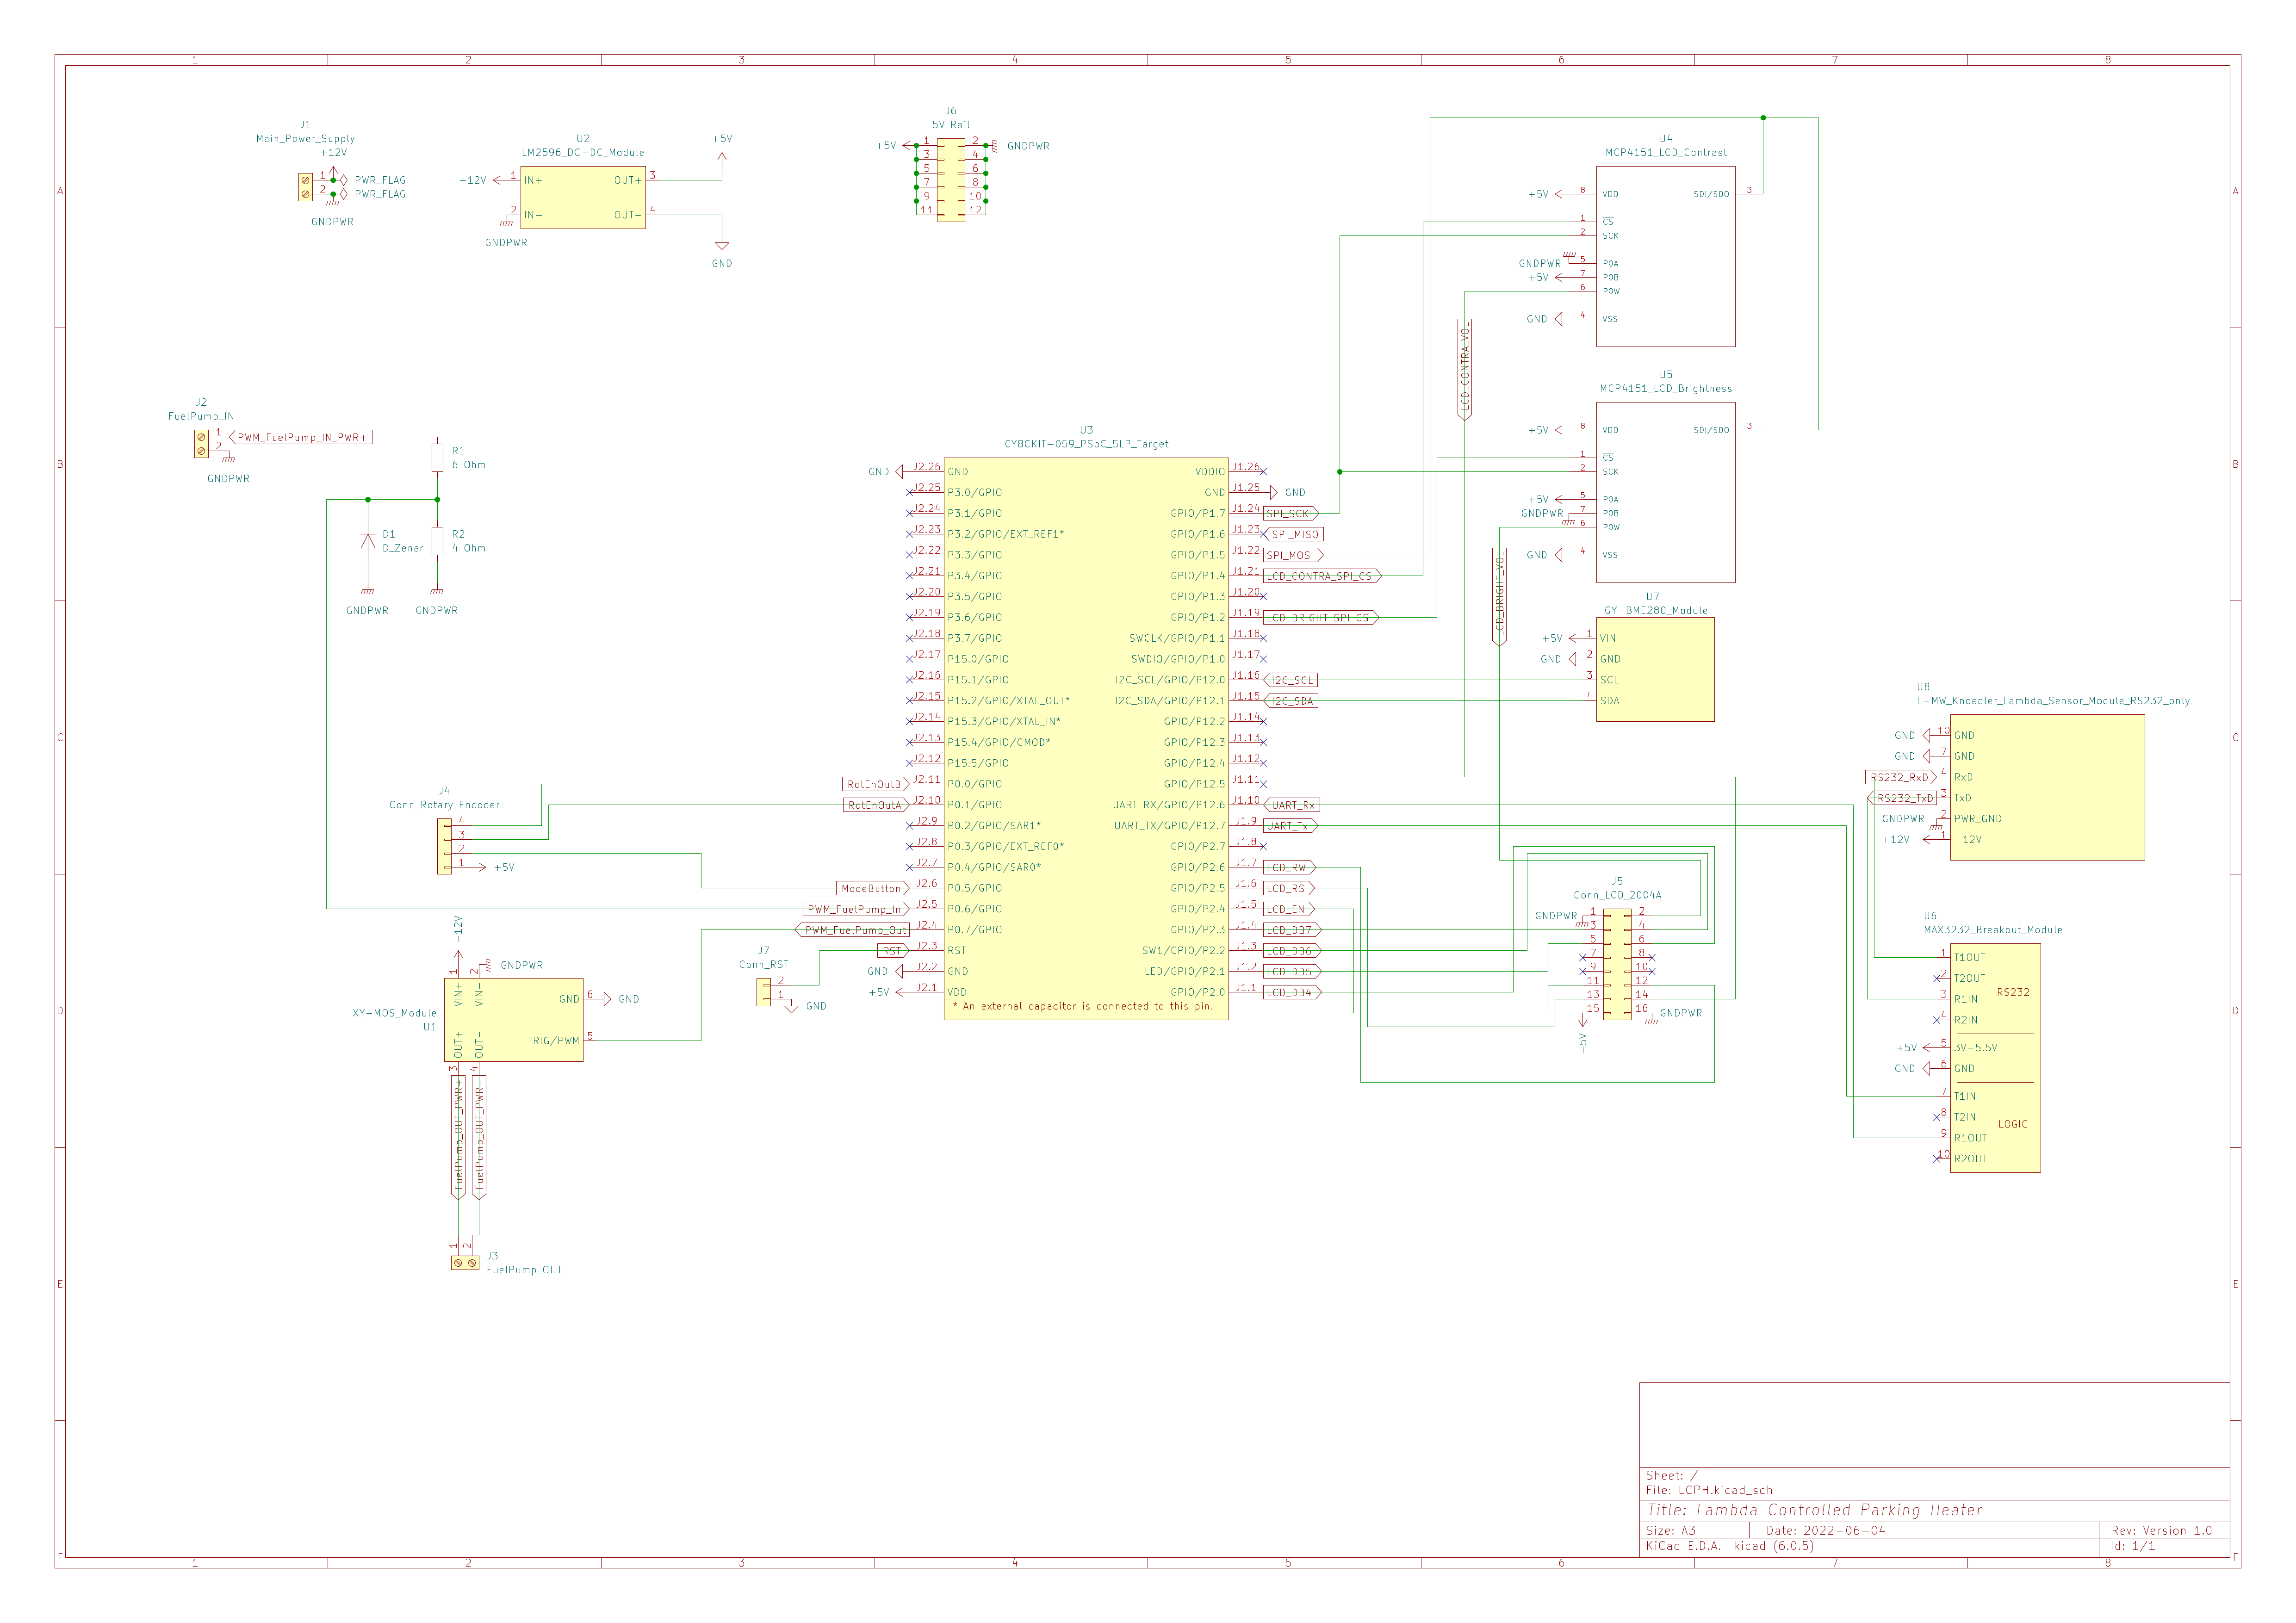Select the R2 4 Ohm resistor symbol

coord(437,541)
